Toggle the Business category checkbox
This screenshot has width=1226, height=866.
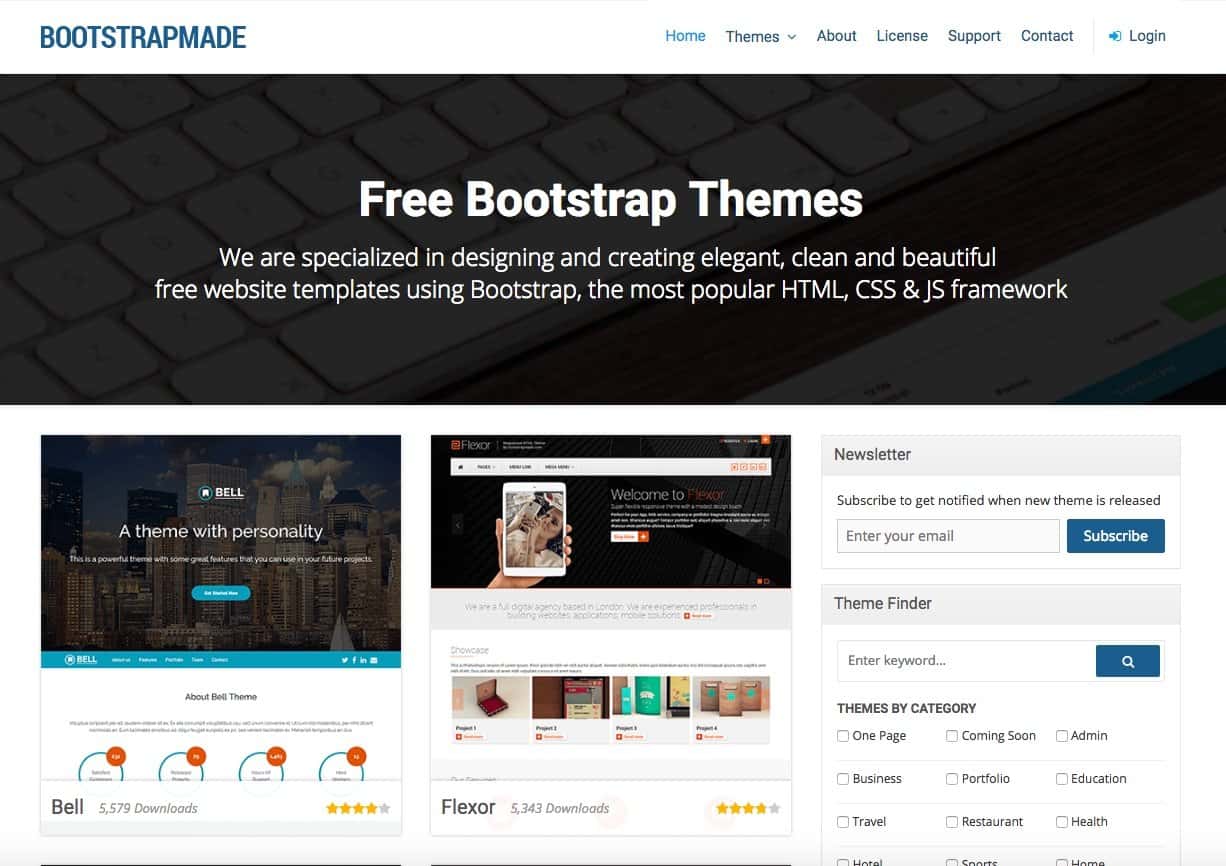843,779
